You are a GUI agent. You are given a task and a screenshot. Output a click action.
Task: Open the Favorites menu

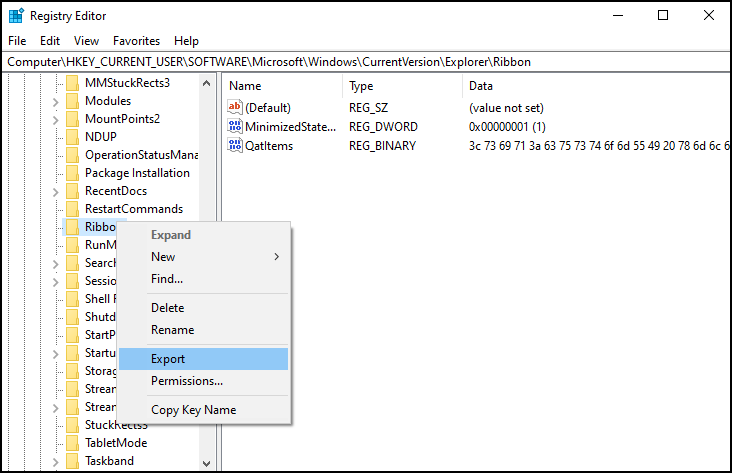pyautogui.click(x=136, y=41)
